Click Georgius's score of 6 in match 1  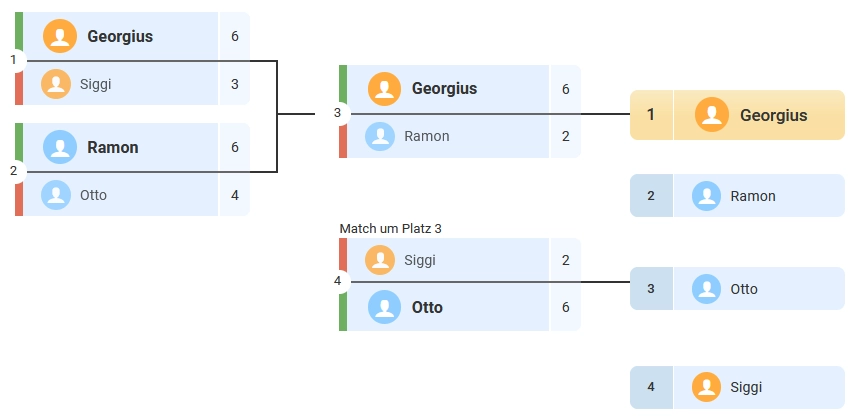tap(235, 37)
